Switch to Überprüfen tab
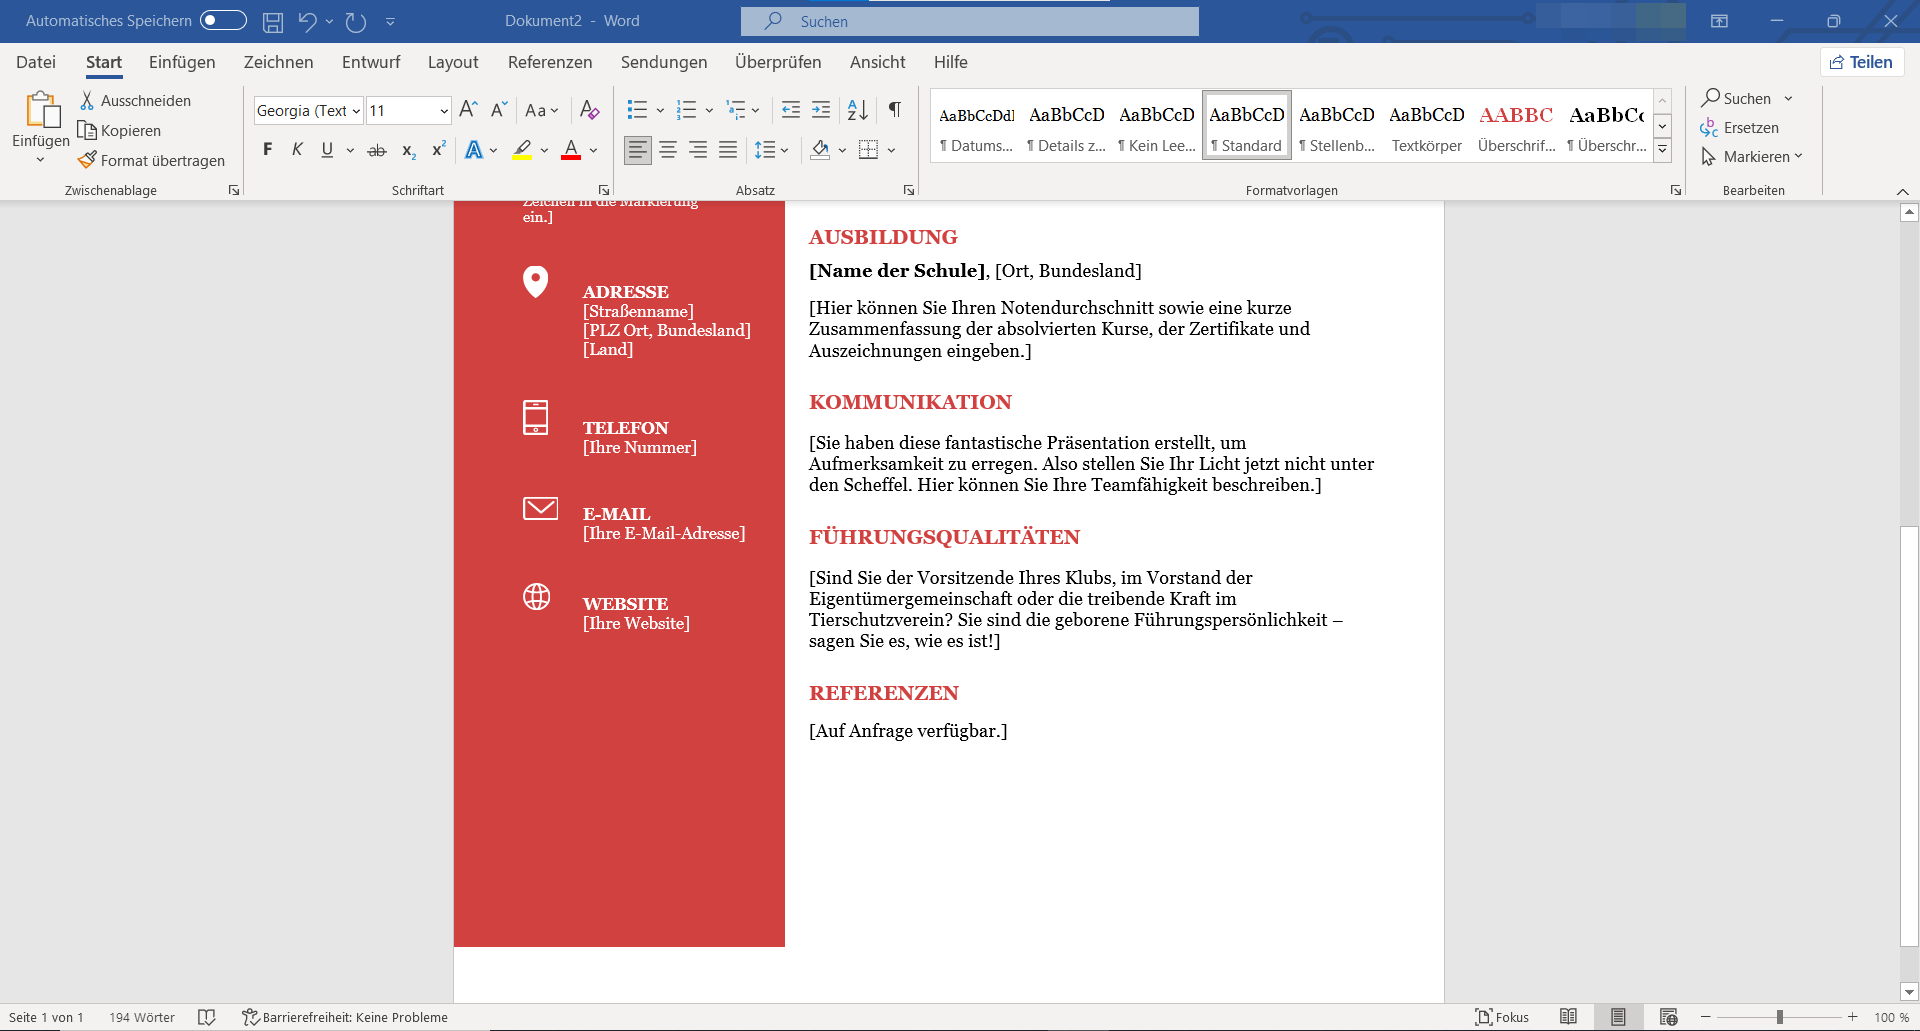Viewport: 1920px width, 1031px height. pyautogui.click(x=778, y=62)
